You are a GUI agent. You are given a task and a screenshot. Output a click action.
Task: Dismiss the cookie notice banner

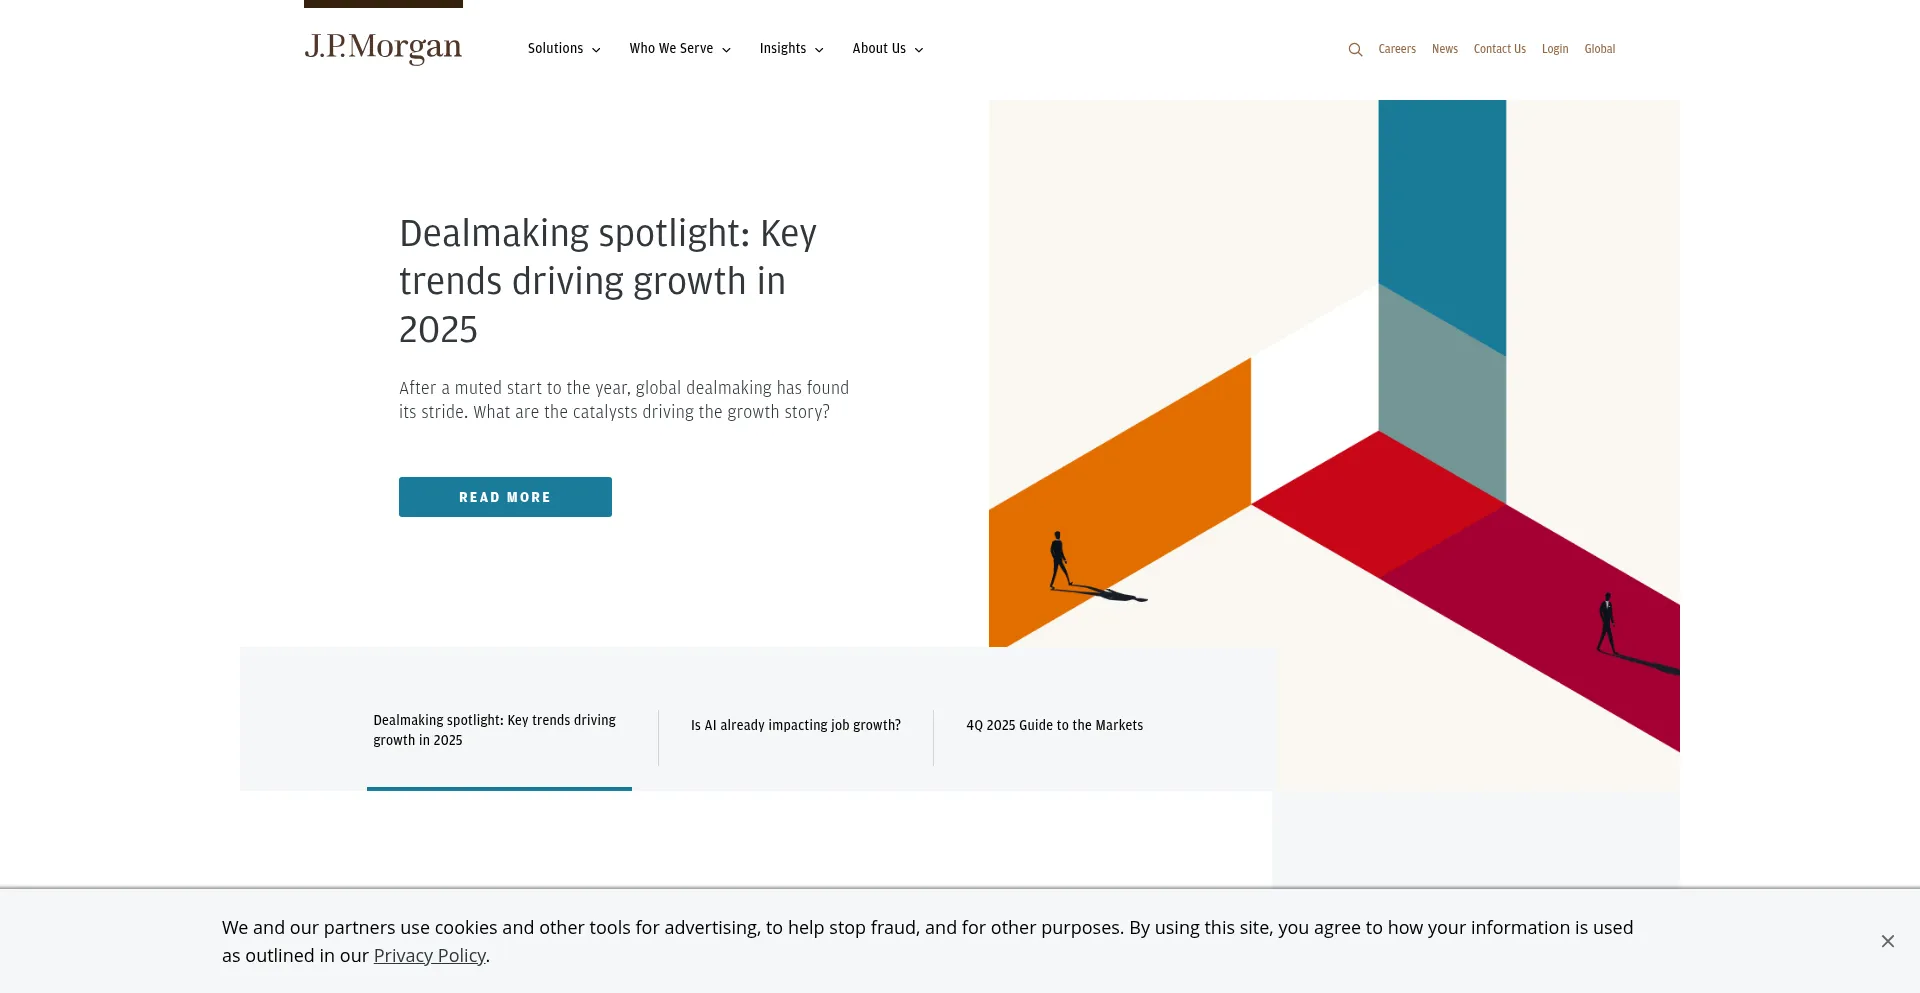[1887, 941]
